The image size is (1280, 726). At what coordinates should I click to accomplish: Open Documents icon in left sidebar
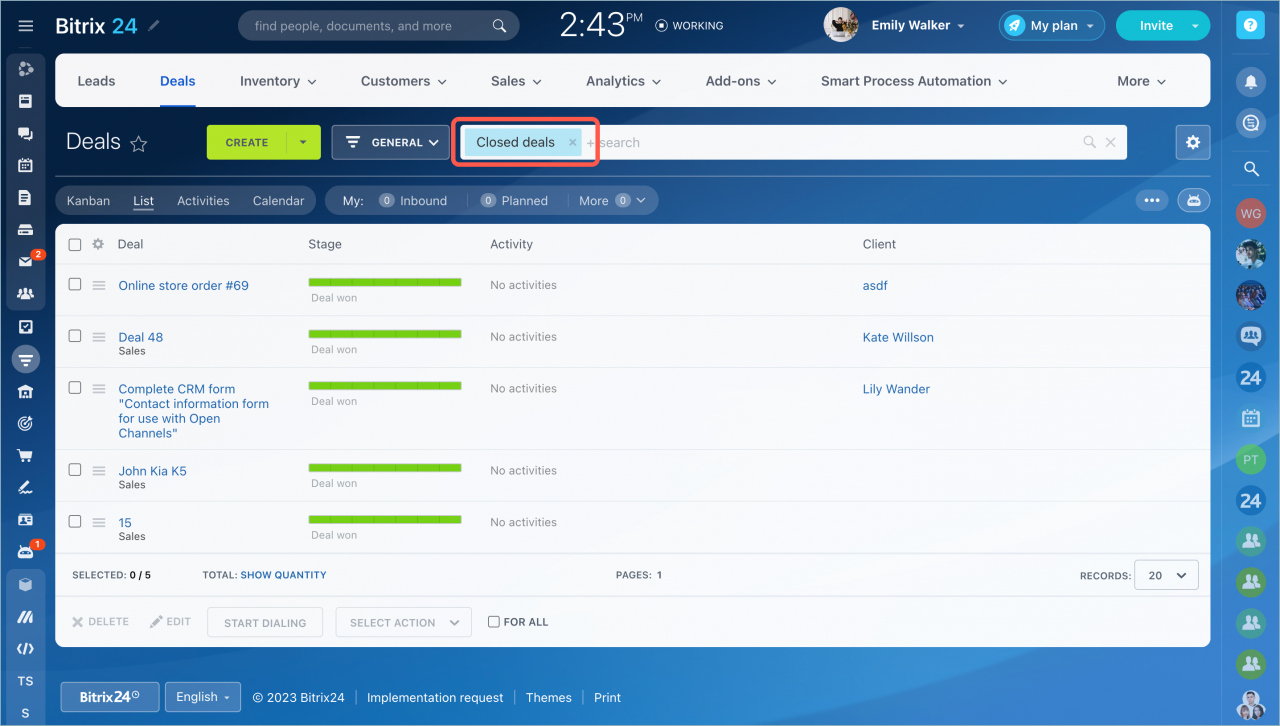tap(26, 197)
